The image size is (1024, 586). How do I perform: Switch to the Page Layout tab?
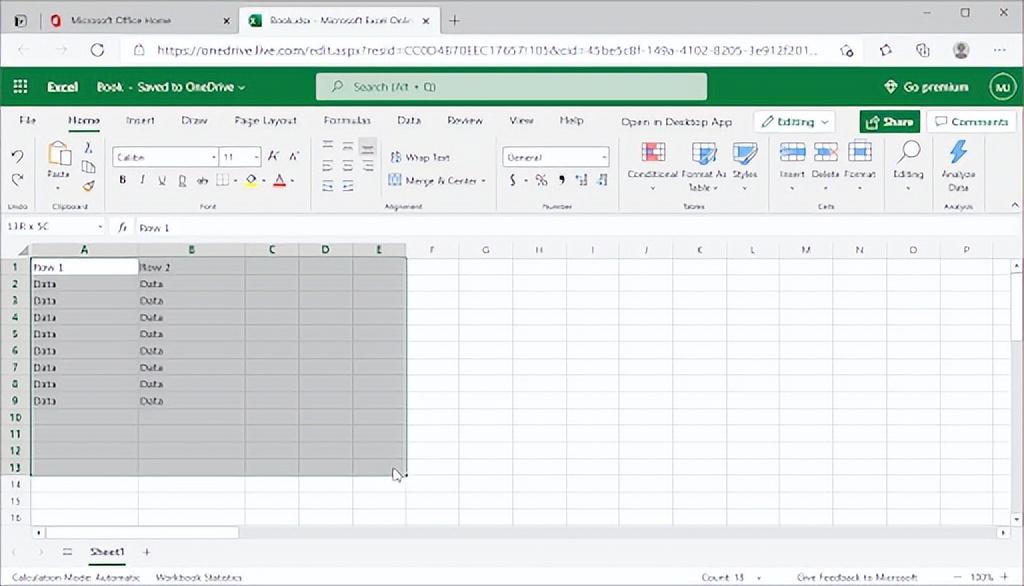(265, 120)
